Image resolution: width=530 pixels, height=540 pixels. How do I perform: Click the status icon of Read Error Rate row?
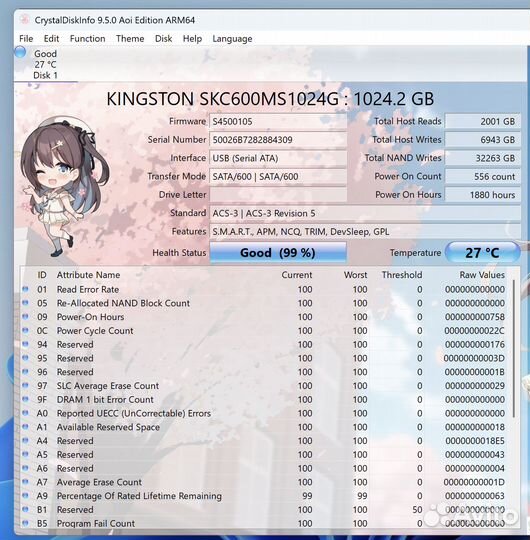tap(25, 289)
